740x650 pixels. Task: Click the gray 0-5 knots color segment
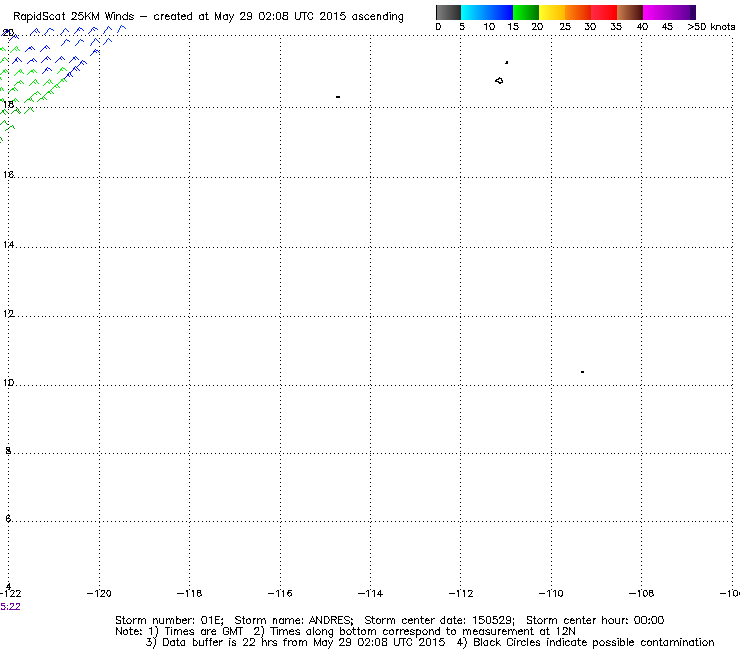448,12
